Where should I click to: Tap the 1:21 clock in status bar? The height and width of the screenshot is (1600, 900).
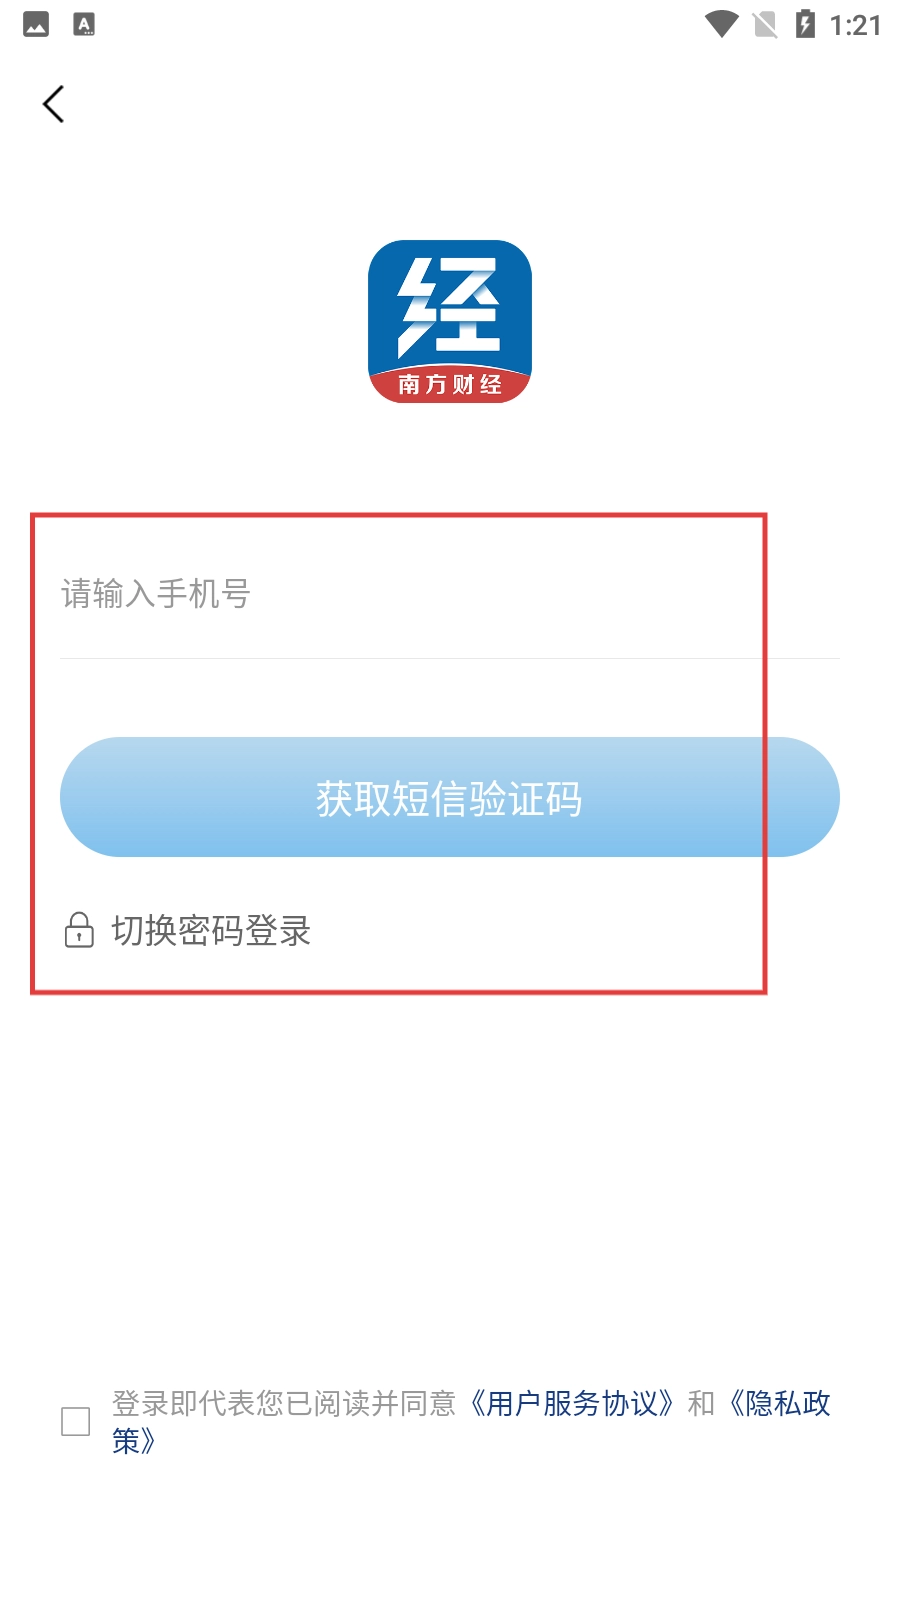[x=856, y=25]
